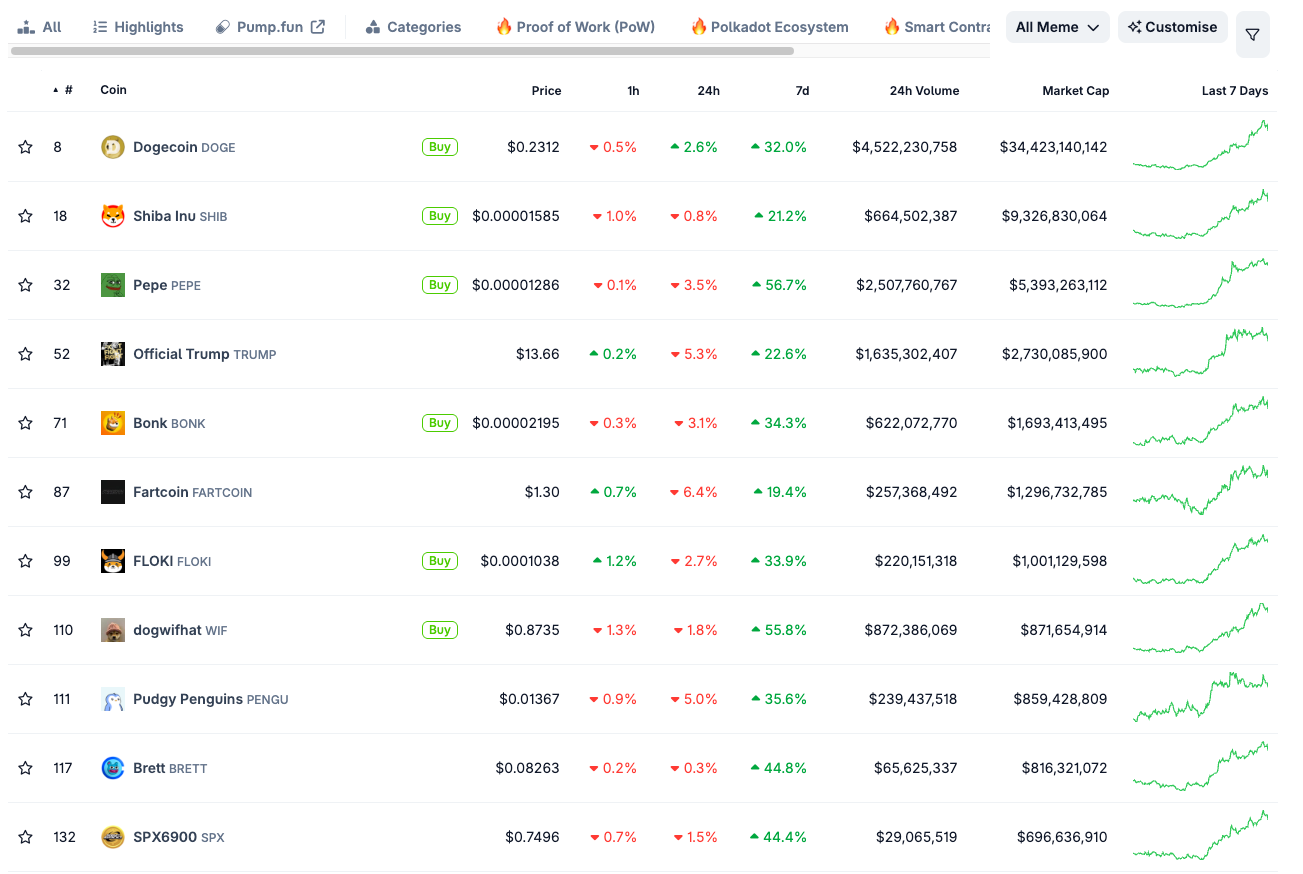The height and width of the screenshot is (874, 1303).
Task: Favorite Fartcoin using its star
Action: pos(25,492)
